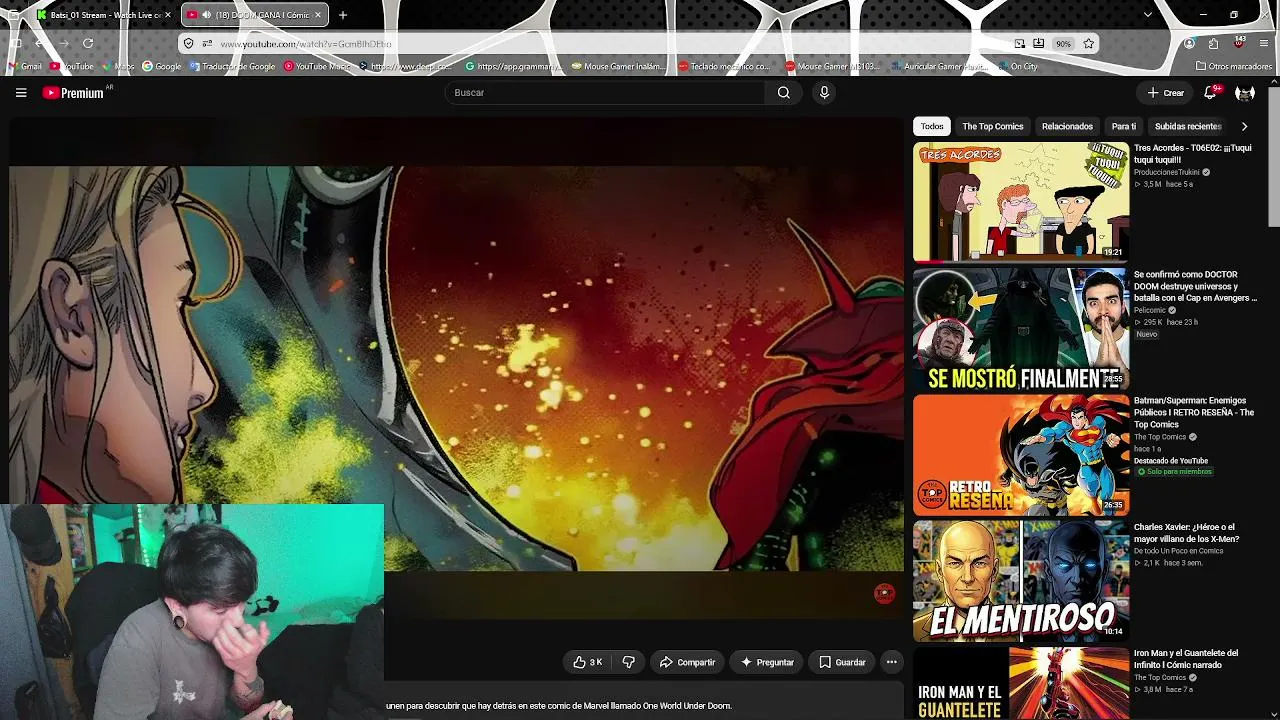Image resolution: width=1280 pixels, height=720 pixels.
Task: Click the Compartir share button
Action: pos(688,662)
